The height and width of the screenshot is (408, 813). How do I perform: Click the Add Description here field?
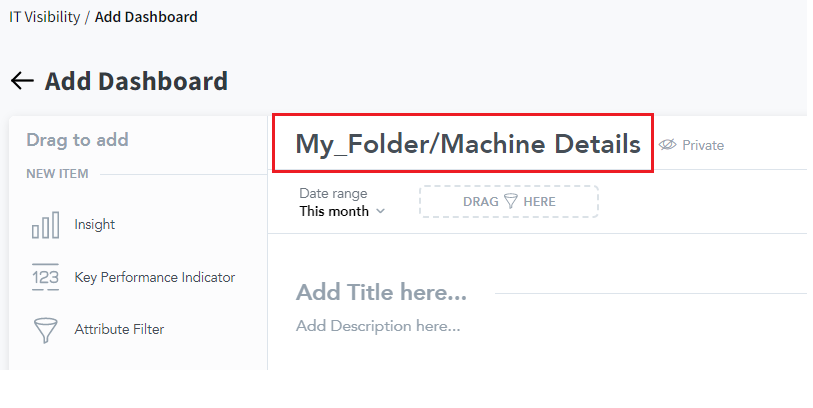[x=377, y=326]
